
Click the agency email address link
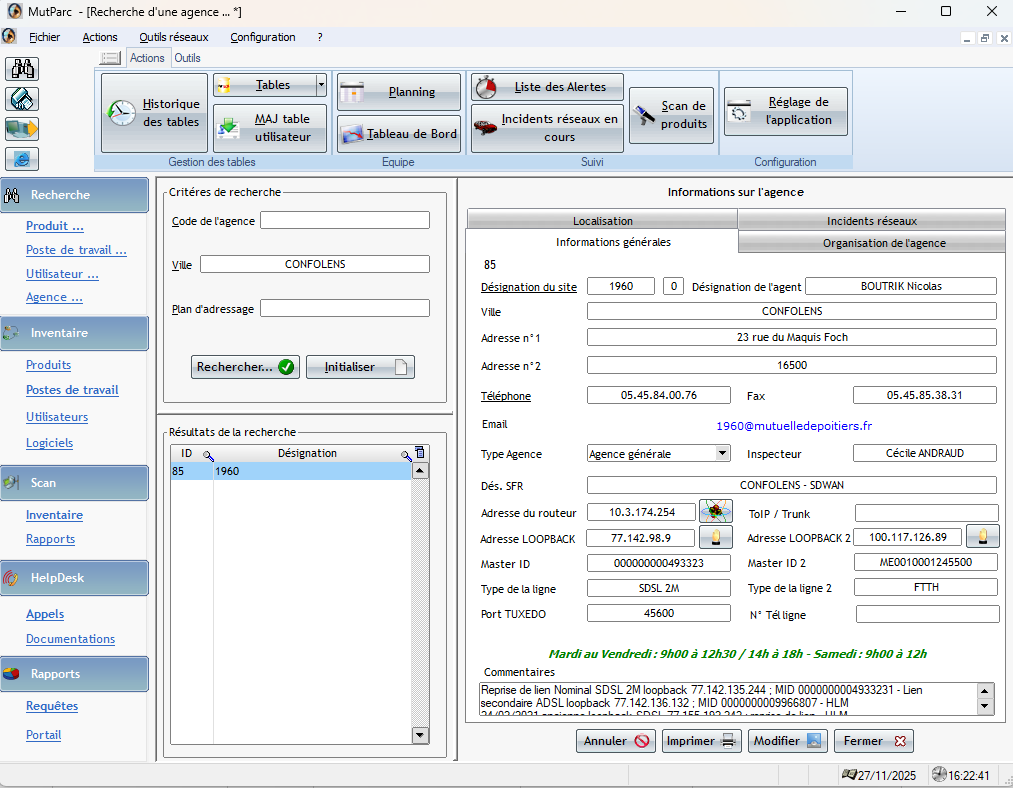pyautogui.click(x=793, y=425)
